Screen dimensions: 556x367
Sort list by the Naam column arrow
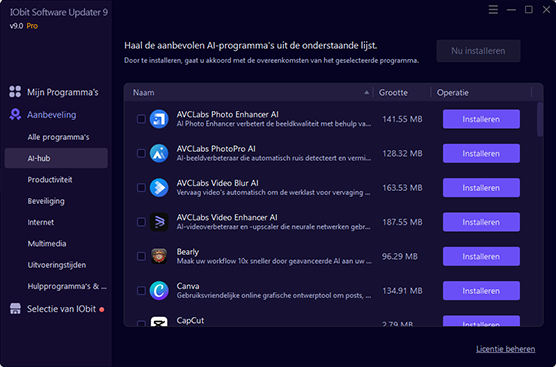(x=366, y=93)
